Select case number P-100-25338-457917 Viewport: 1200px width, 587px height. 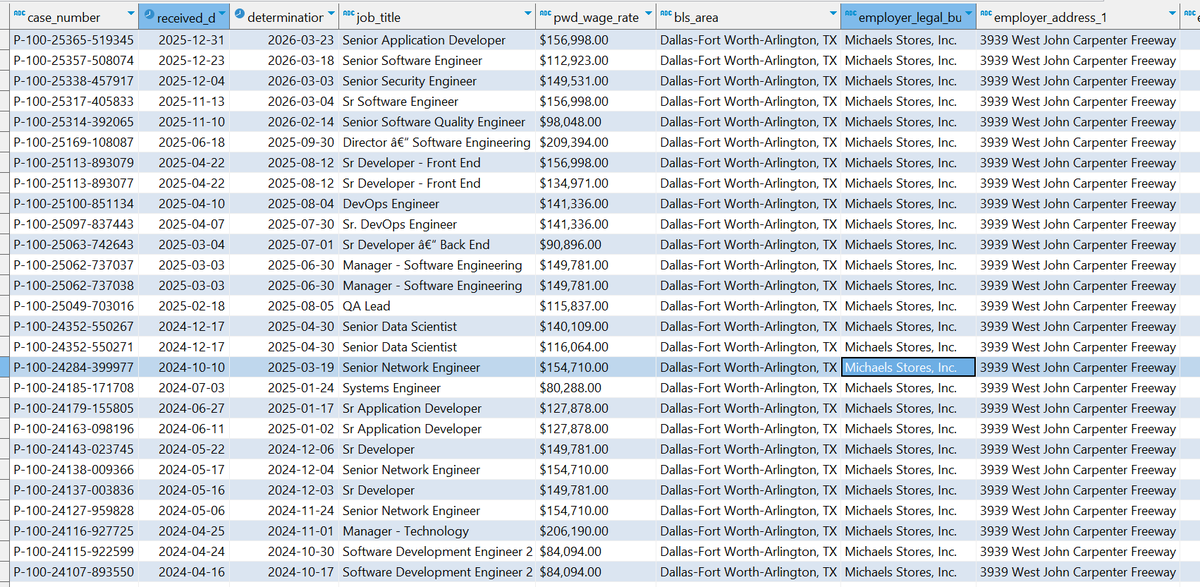73,81
